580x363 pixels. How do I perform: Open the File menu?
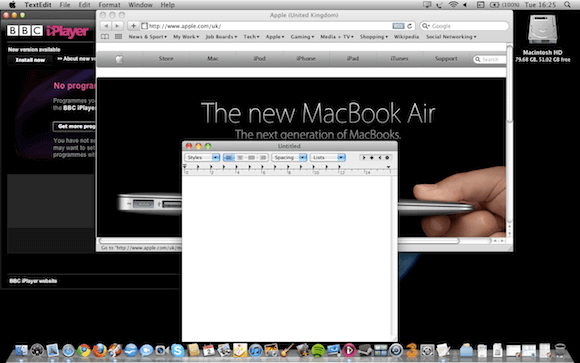tap(65, 5)
